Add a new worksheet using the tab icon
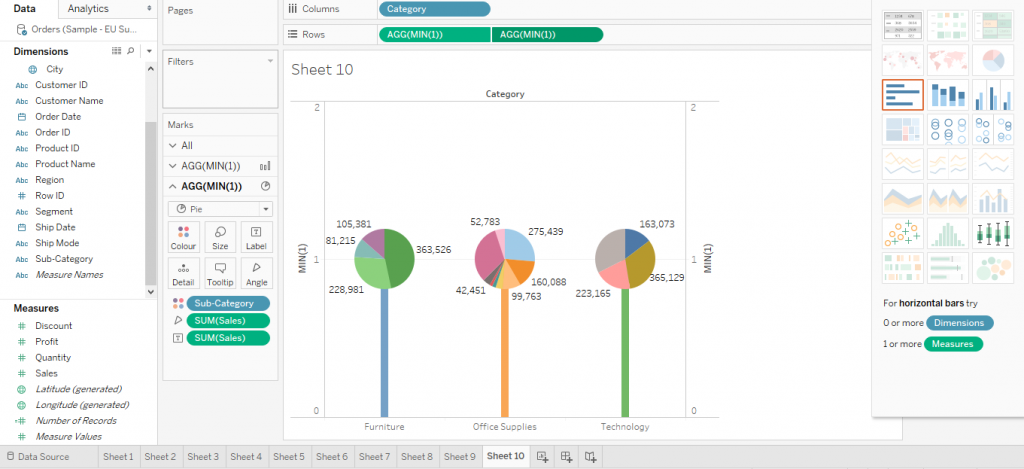Image resolution: width=1024 pixels, height=469 pixels. [542, 457]
